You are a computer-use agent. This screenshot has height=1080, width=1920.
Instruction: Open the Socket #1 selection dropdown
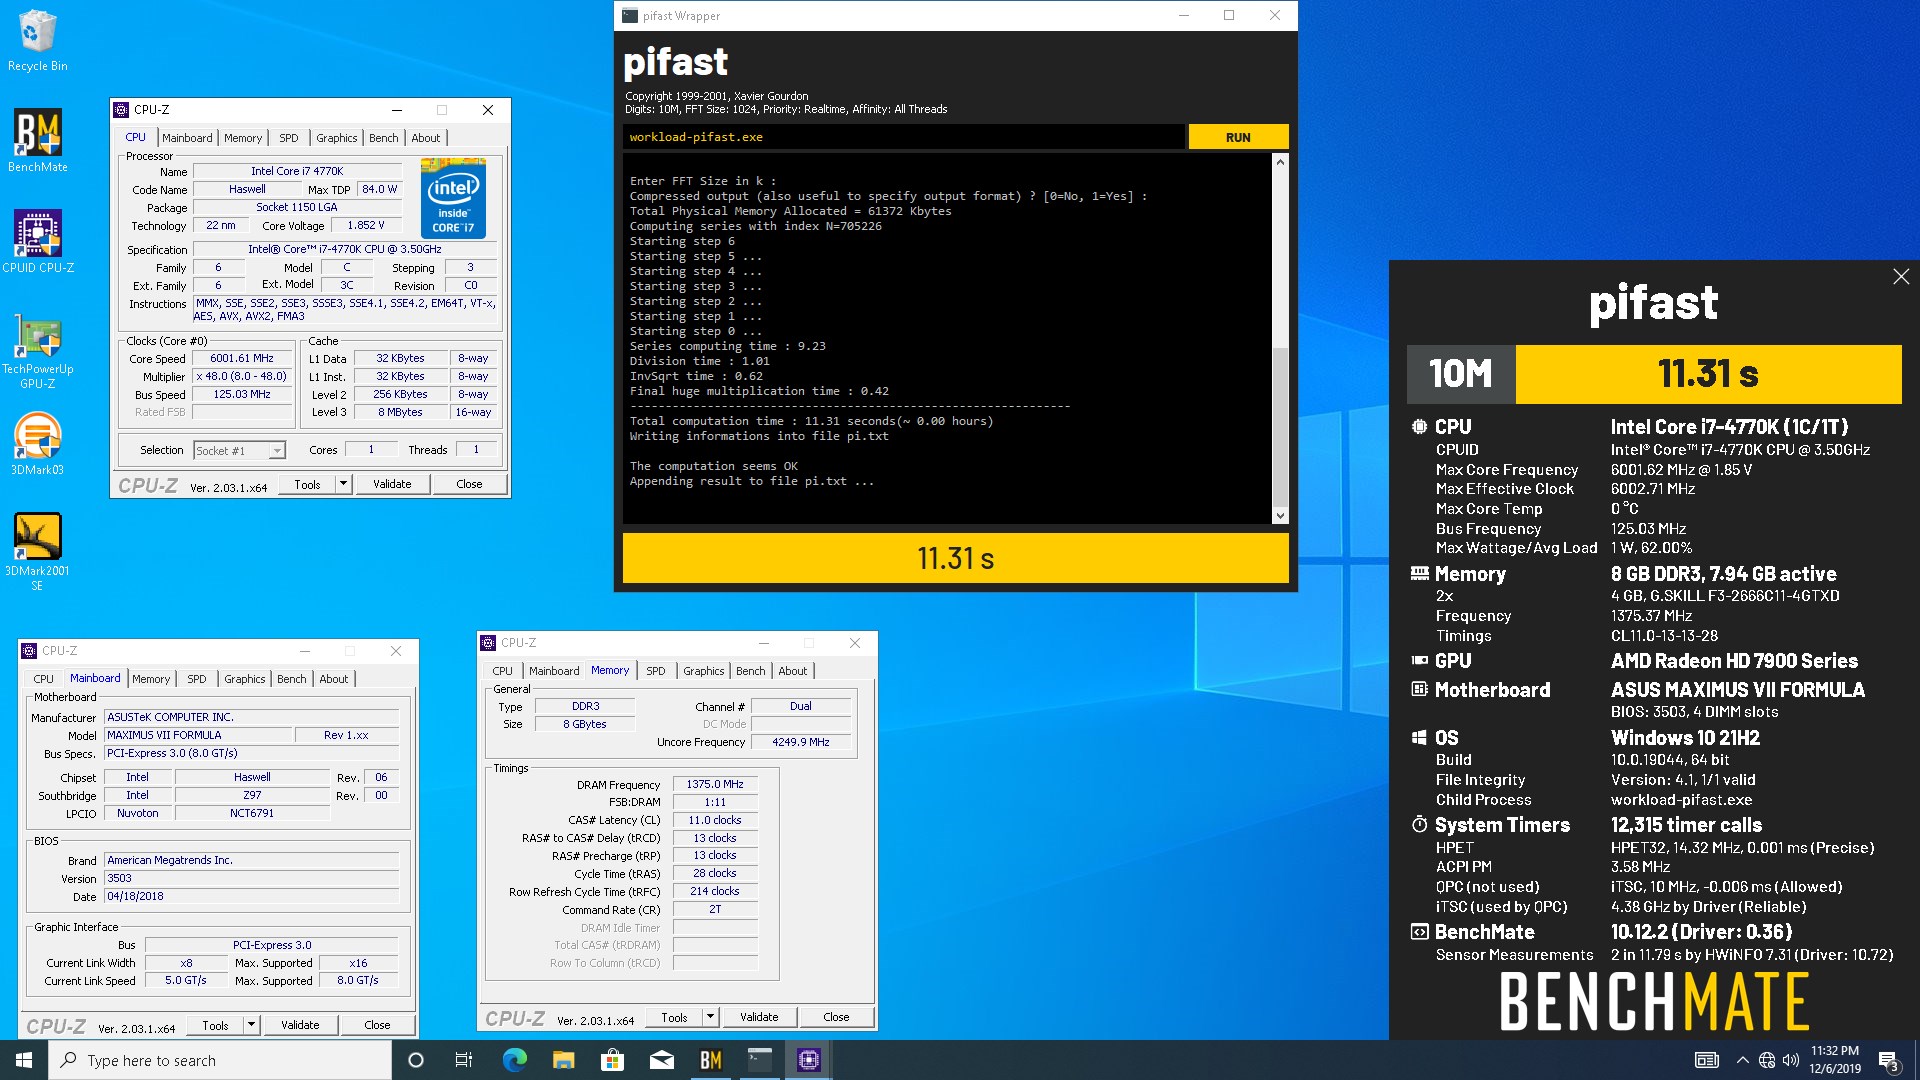(239, 451)
